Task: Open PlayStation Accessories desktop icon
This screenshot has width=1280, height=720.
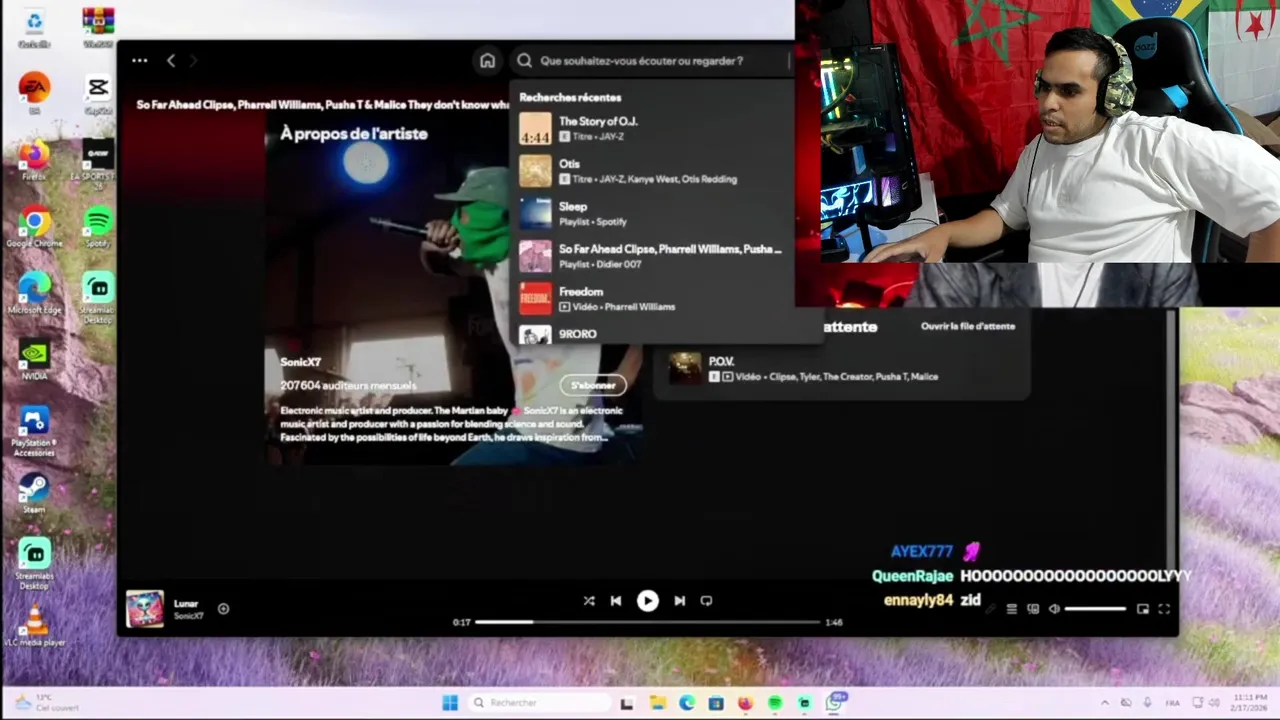Action: [34, 430]
